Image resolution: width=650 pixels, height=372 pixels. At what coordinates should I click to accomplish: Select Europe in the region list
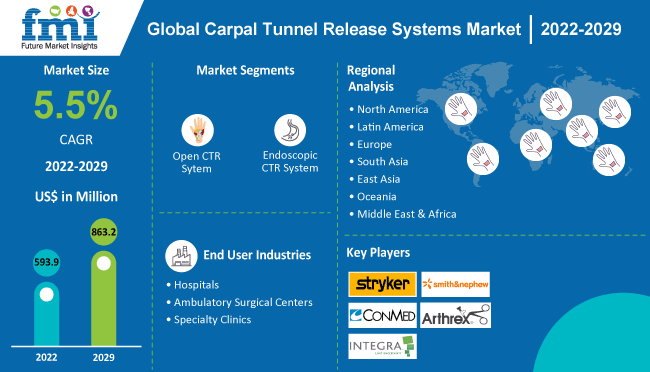tap(374, 144)
